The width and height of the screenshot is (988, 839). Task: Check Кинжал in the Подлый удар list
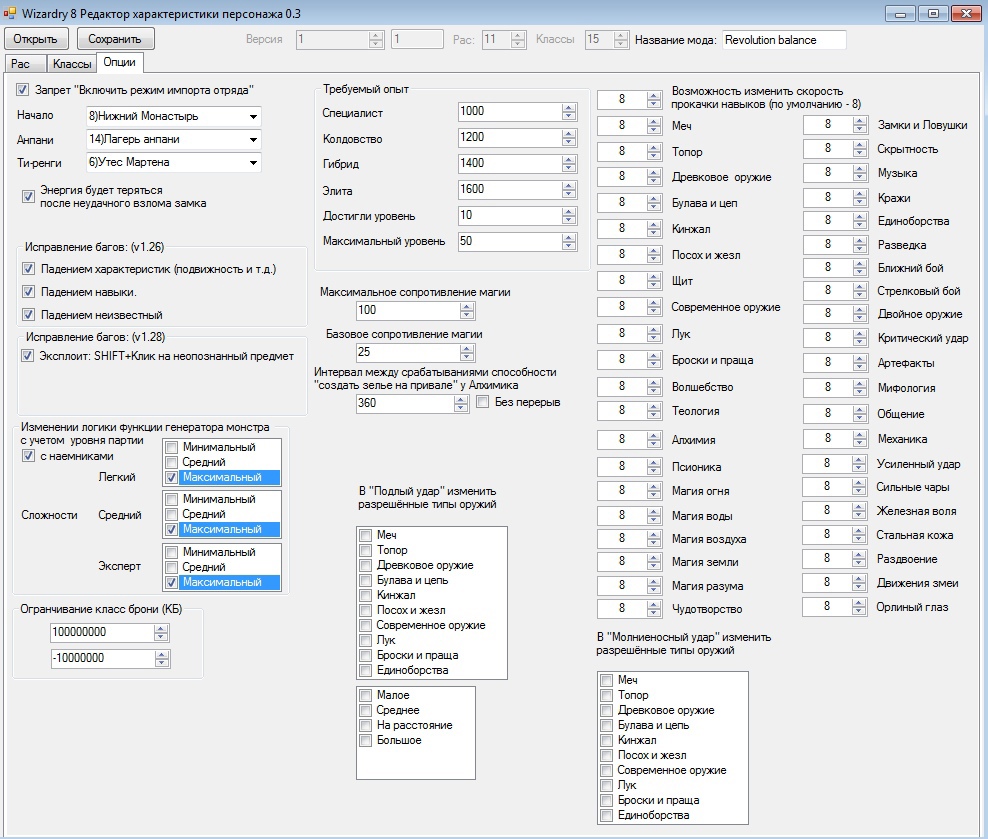point(366,595)
